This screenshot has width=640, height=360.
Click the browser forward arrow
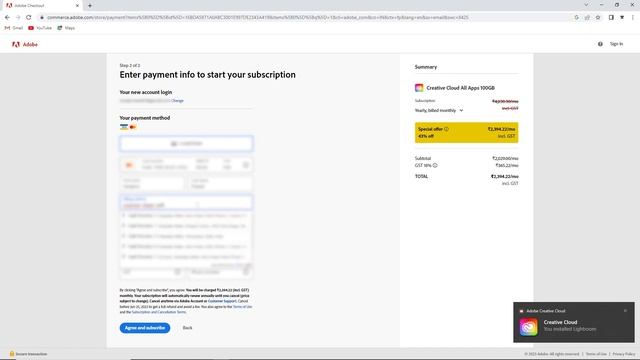18,18
